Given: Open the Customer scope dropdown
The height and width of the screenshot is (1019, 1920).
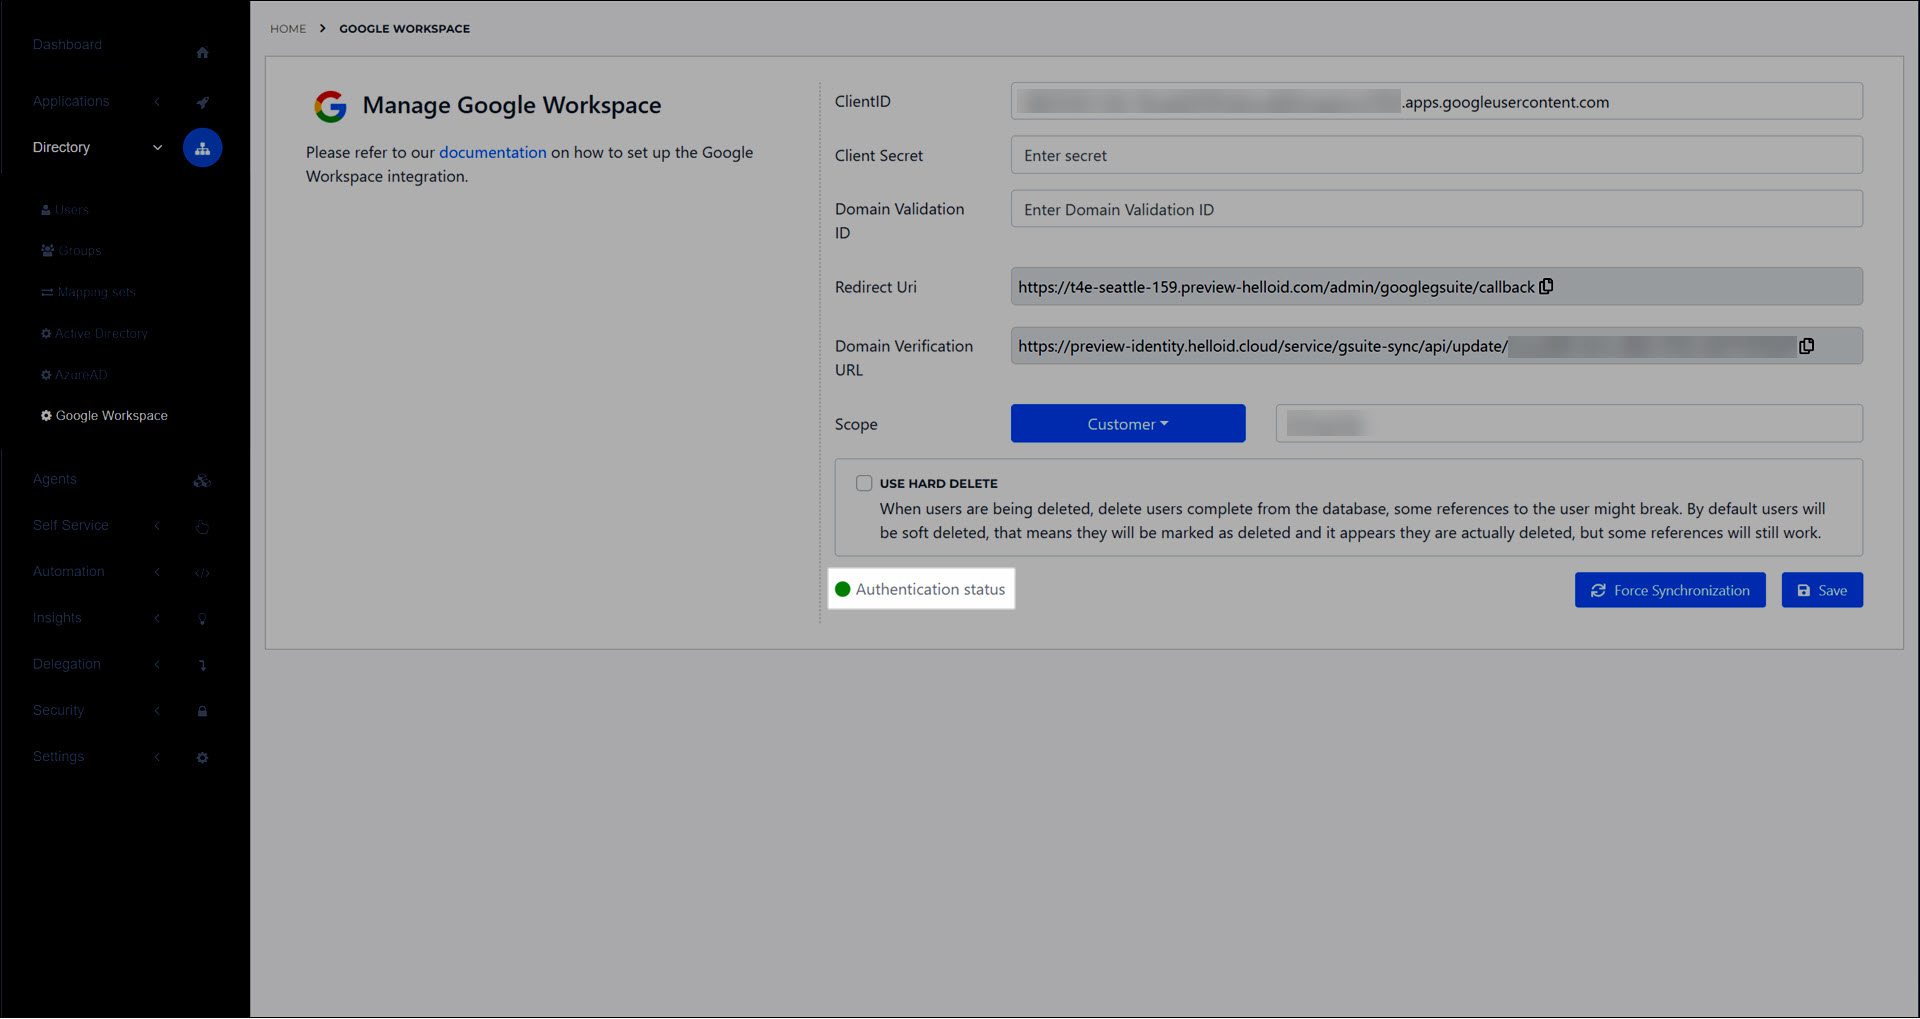Looking at the screenshot, I should click(x=1128, y=424).
